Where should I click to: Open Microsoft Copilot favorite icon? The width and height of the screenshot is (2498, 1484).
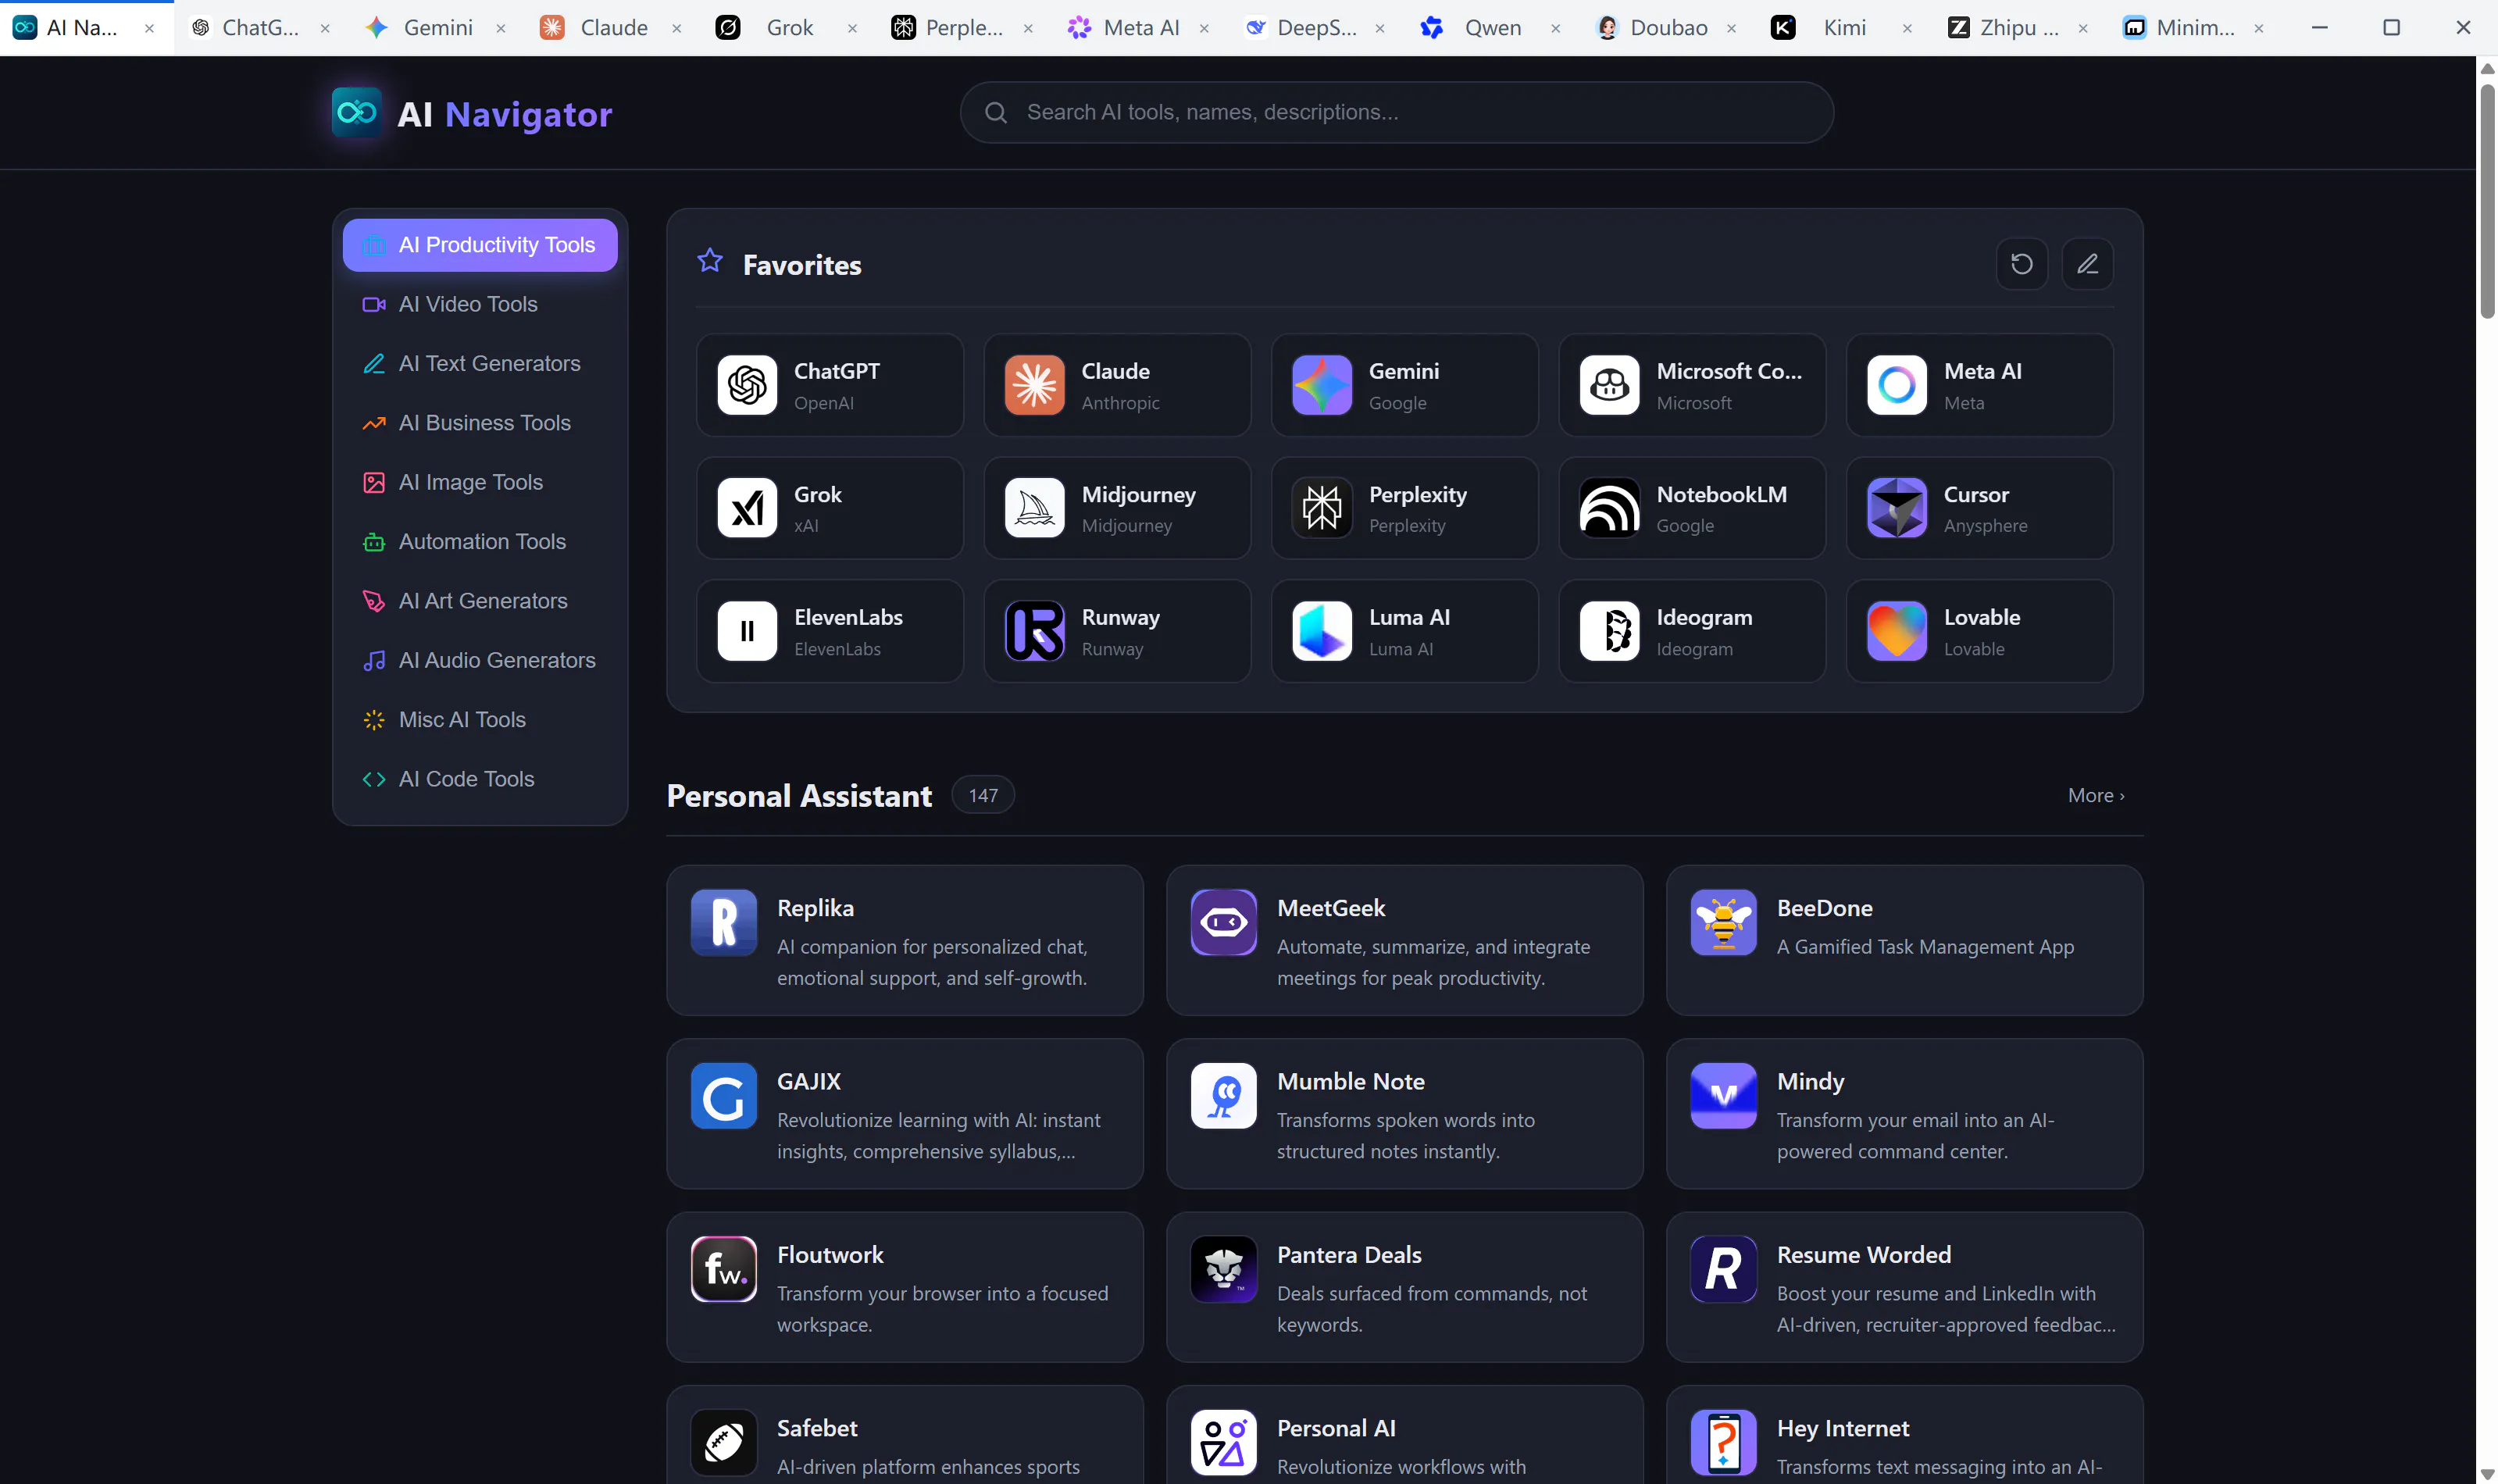pyautogui.click(x=1609, y=385)
